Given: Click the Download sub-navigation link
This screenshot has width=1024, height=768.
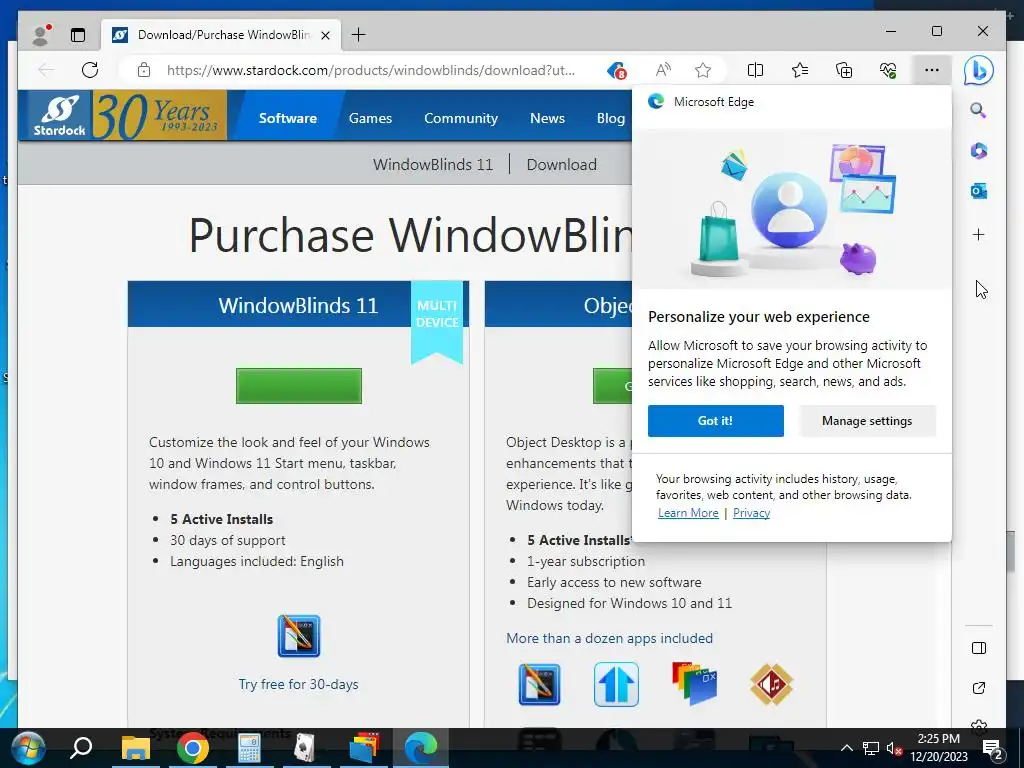Looking at the screenshot, I should [x=562, y=165].
